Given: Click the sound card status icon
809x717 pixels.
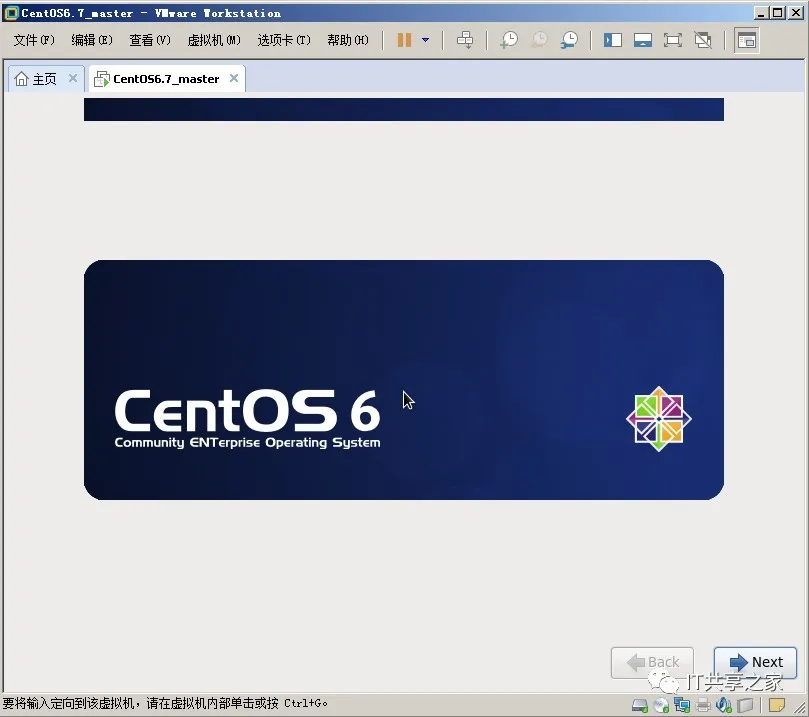Looking at the screenshot, I should pos(724,705).
